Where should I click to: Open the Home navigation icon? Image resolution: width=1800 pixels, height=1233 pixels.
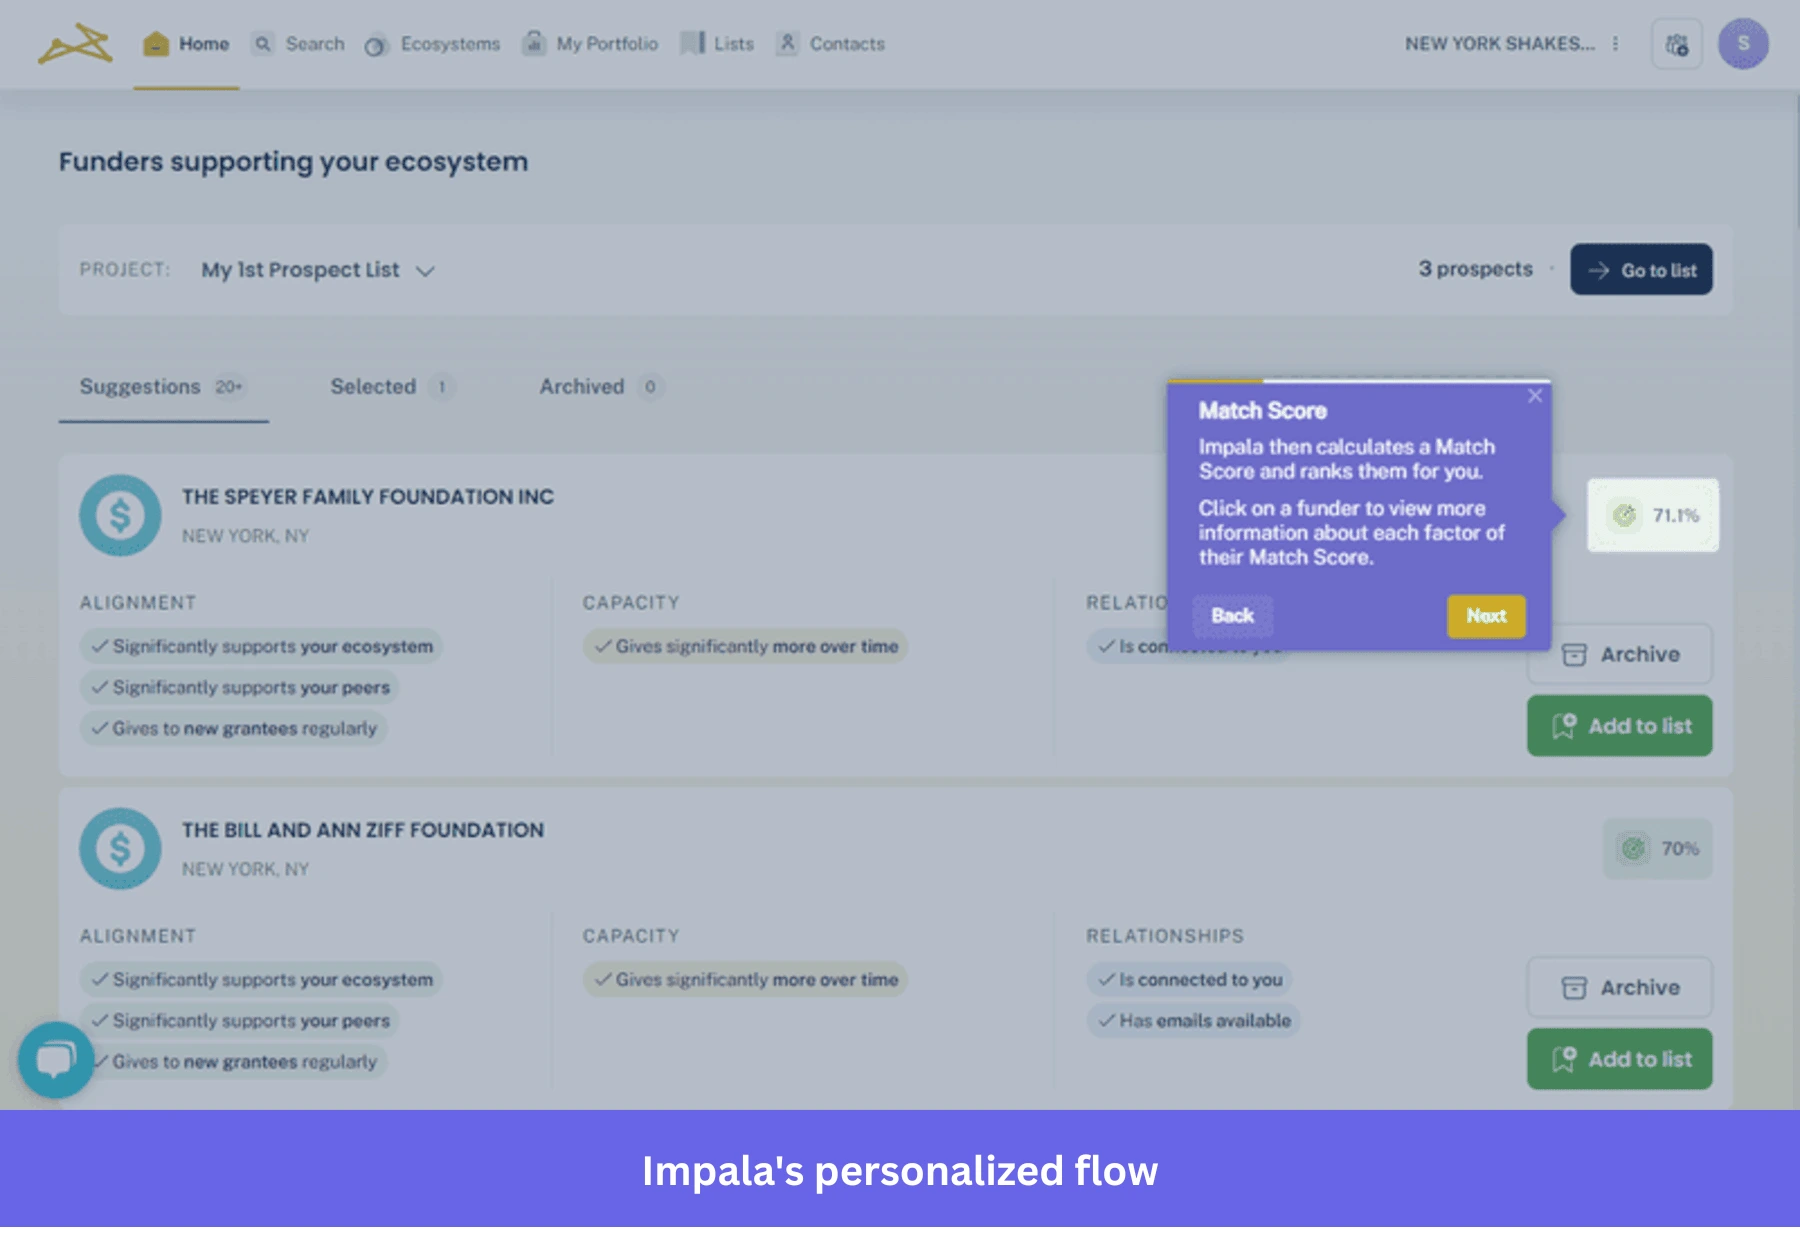[155, 43]
